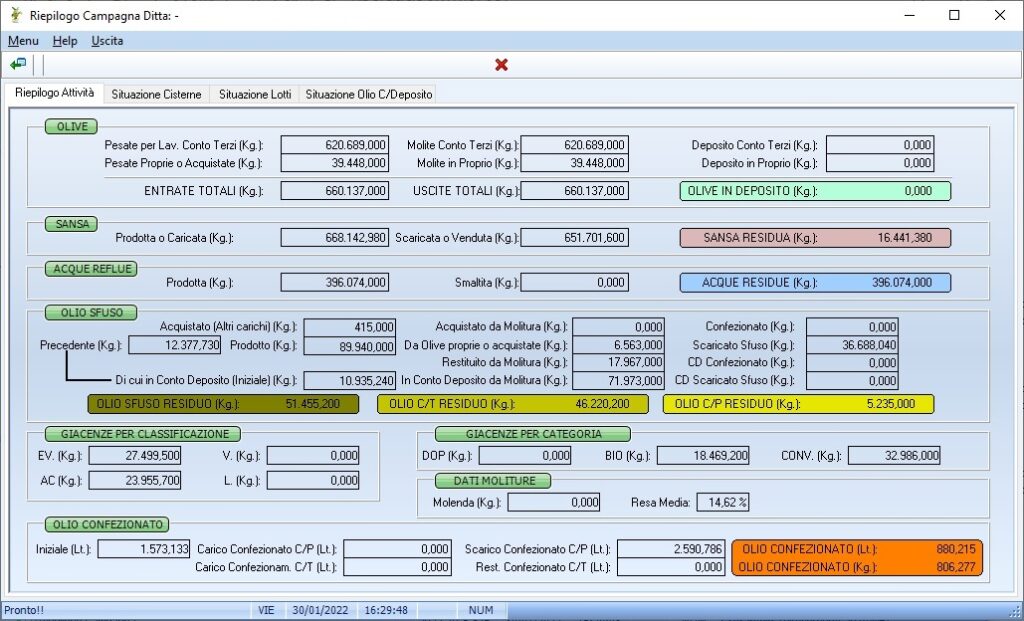Click the Confezionato (Kg.) field
Viewport: 1024px width, 621px height.
click(852, 327)
